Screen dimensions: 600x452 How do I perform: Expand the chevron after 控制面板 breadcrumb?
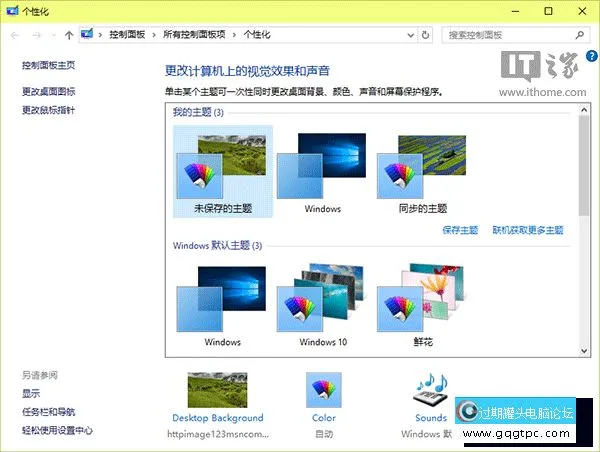[154, 35]
